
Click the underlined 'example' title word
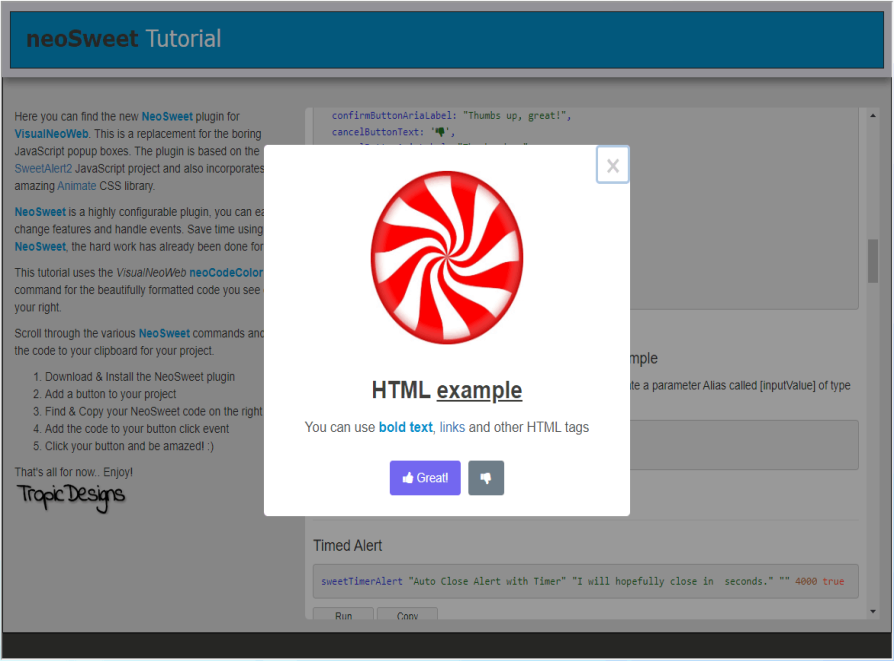coord(479,390)
